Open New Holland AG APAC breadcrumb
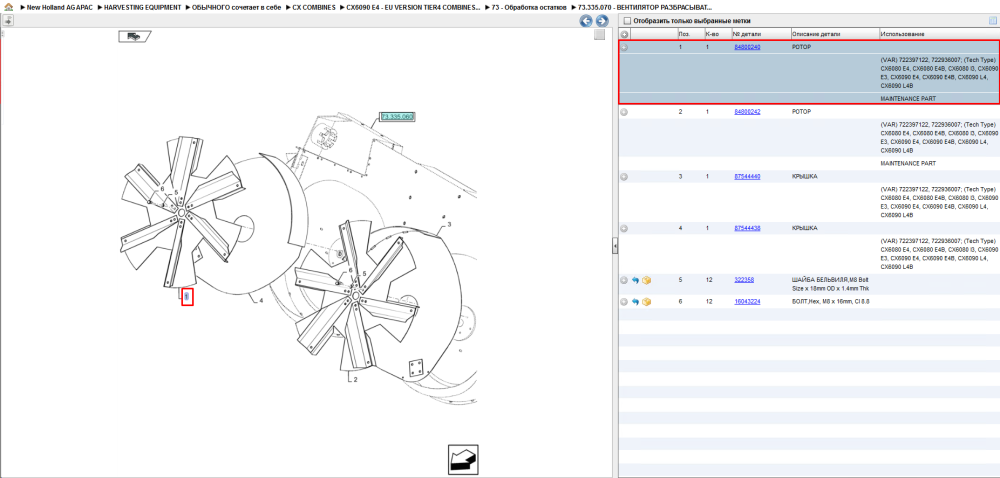This screenshot has height=478, width=1000. [58, 7]
